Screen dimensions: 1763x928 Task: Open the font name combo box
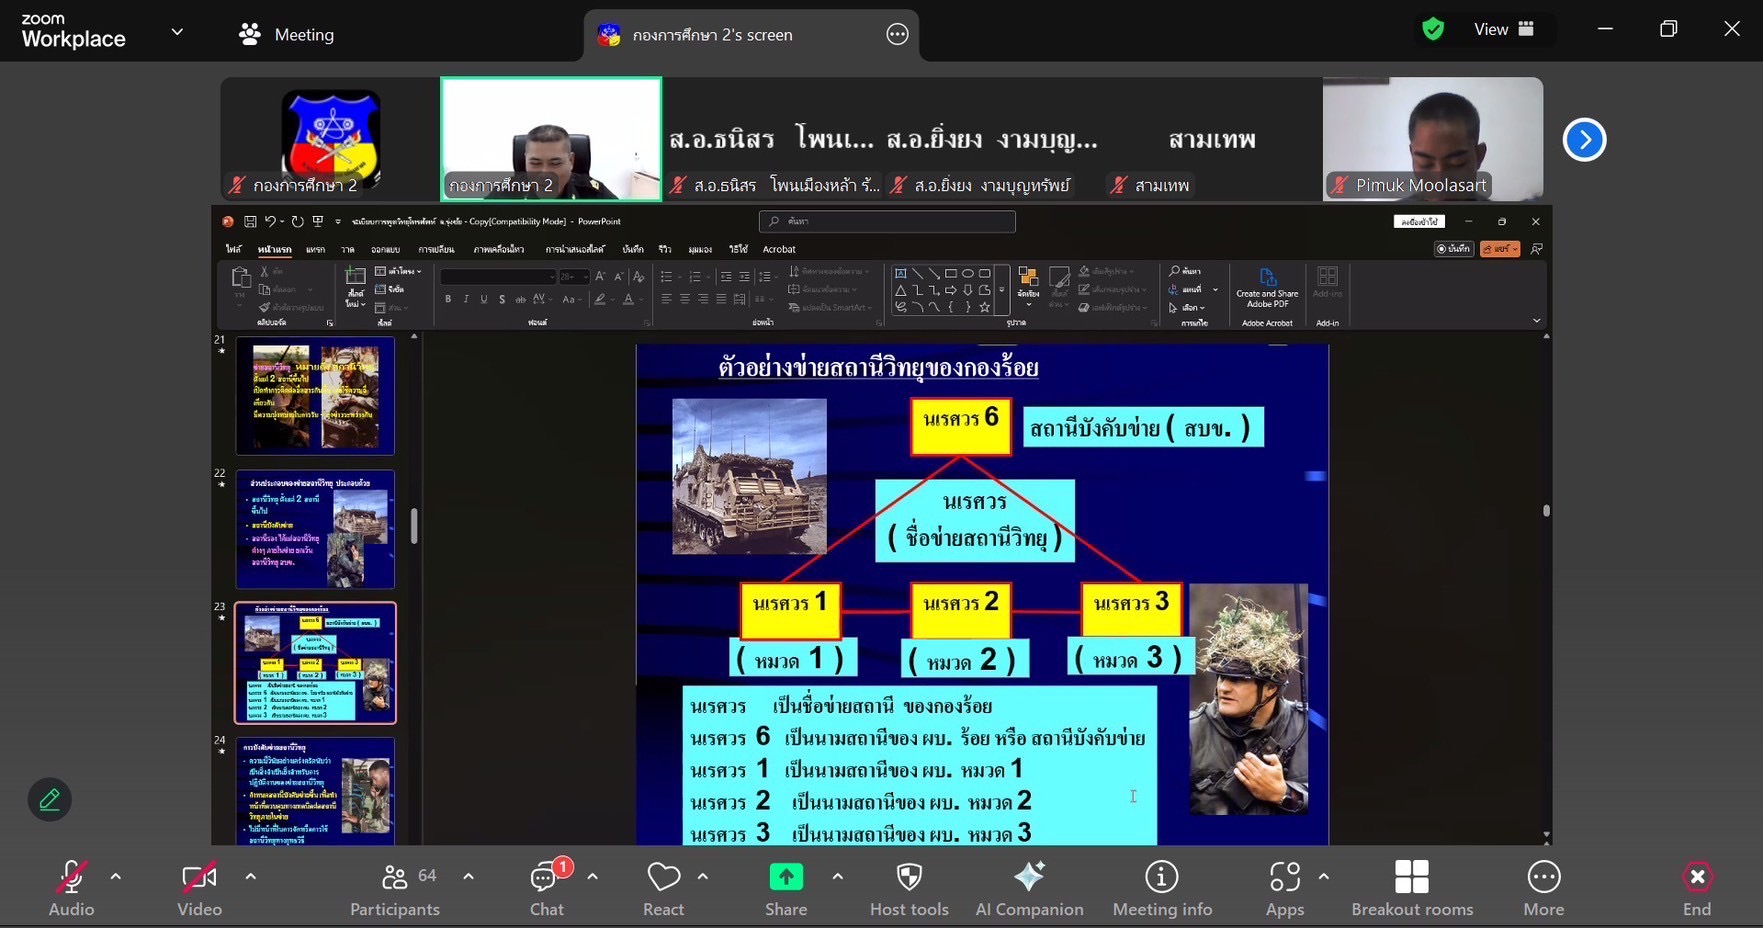click(x=498, y=277)
